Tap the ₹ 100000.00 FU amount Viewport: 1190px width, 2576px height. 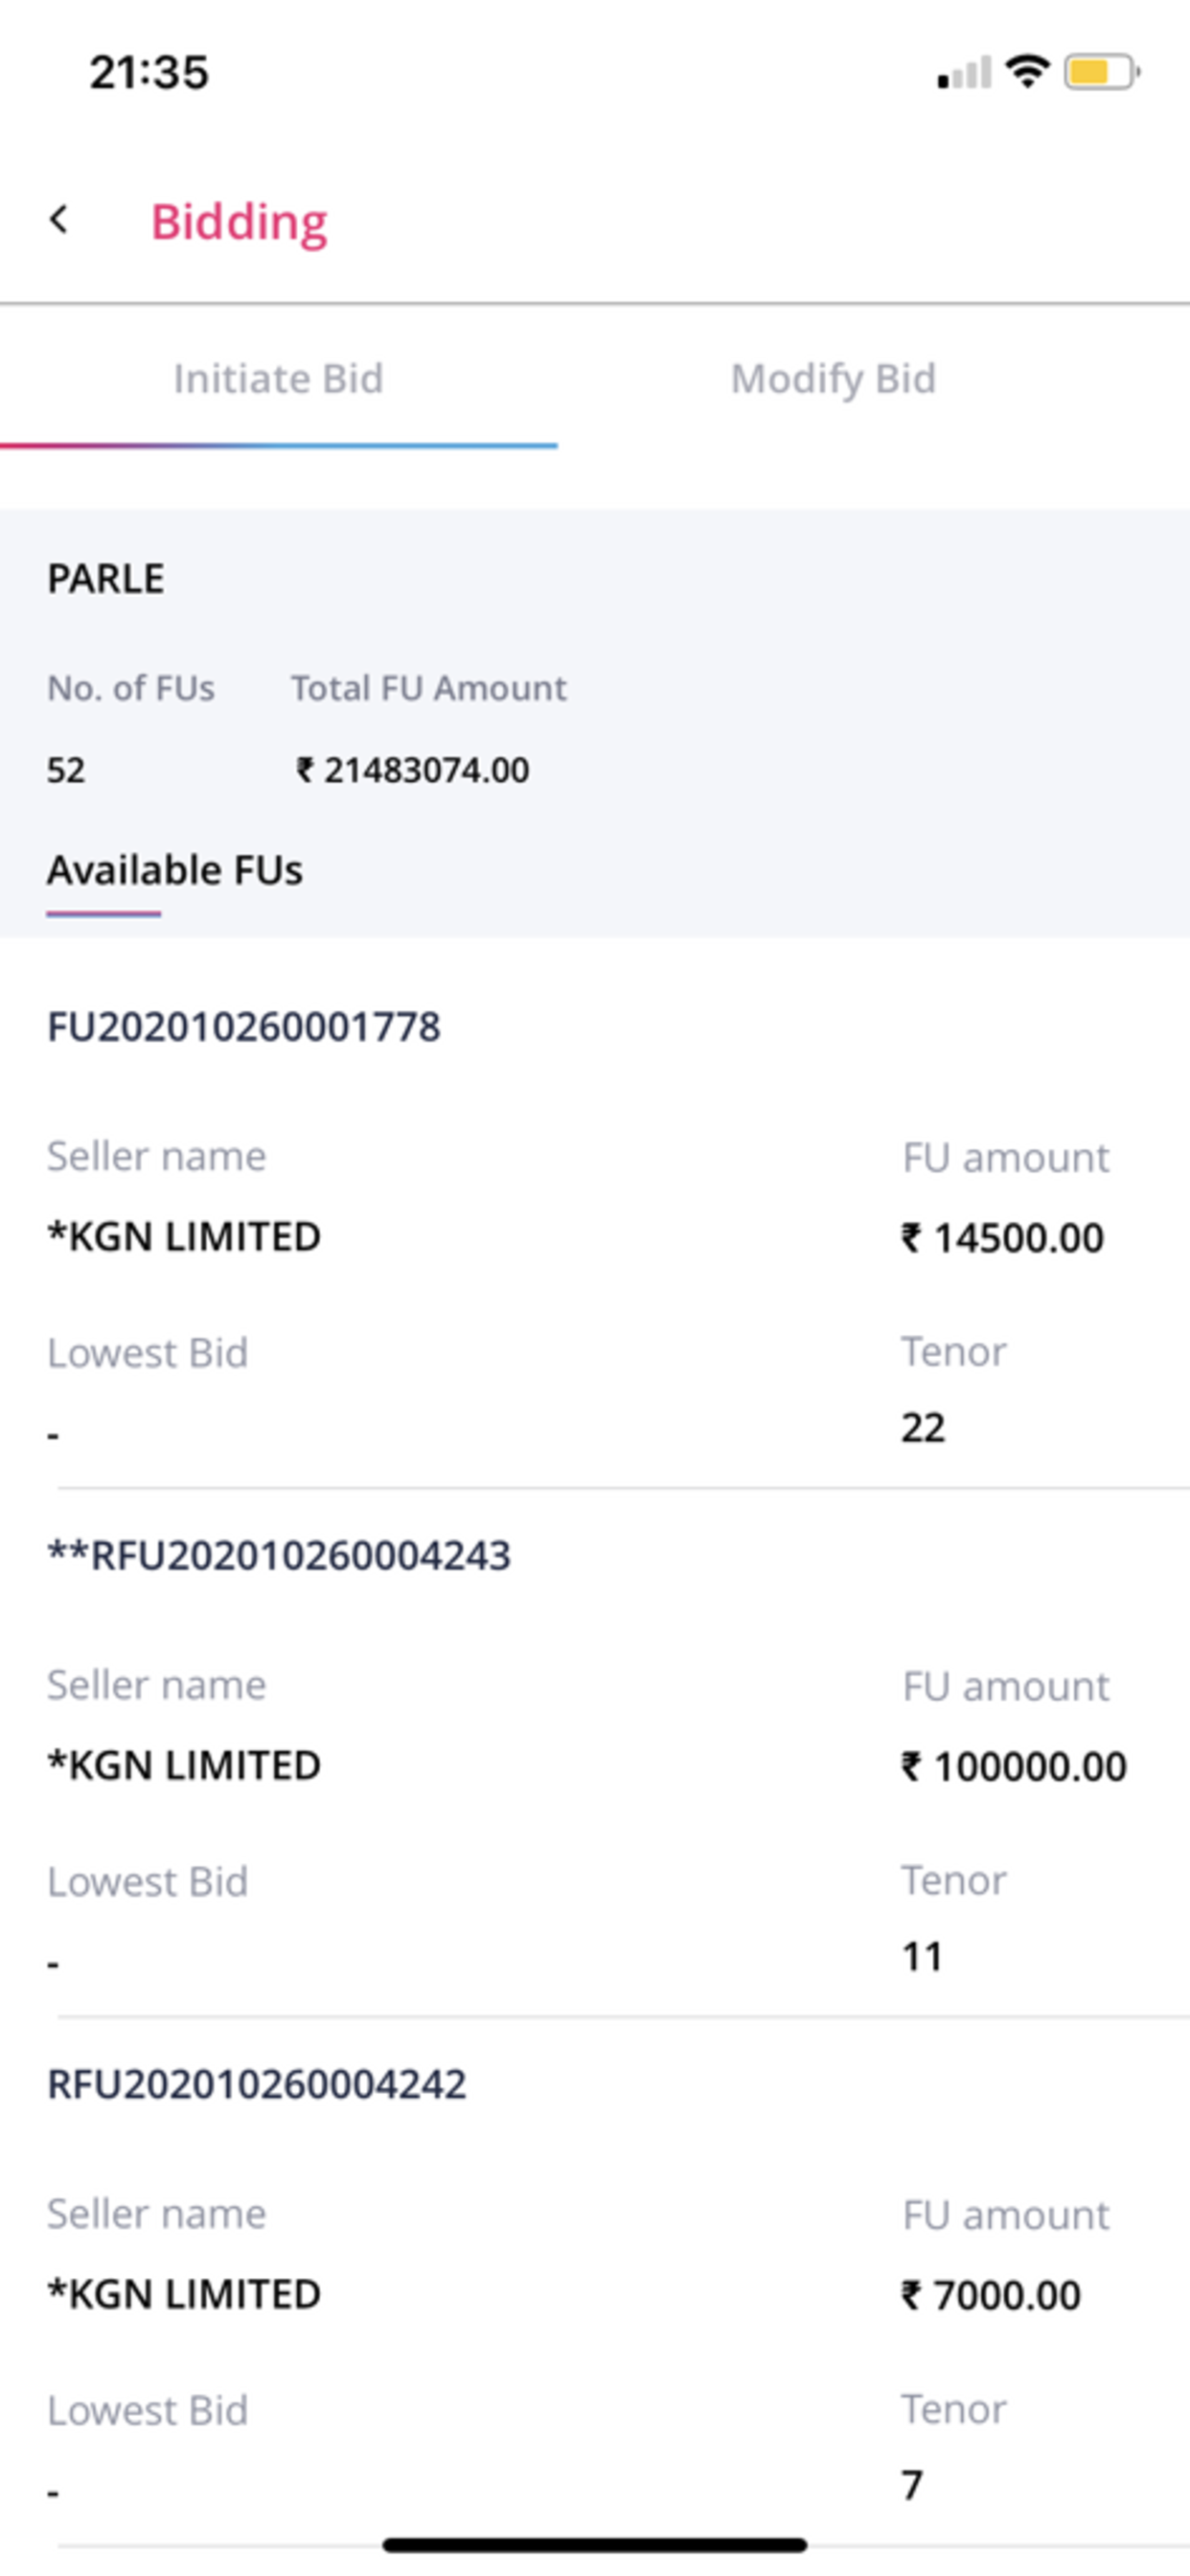pyautogui.click(x=1014, y=1767)
